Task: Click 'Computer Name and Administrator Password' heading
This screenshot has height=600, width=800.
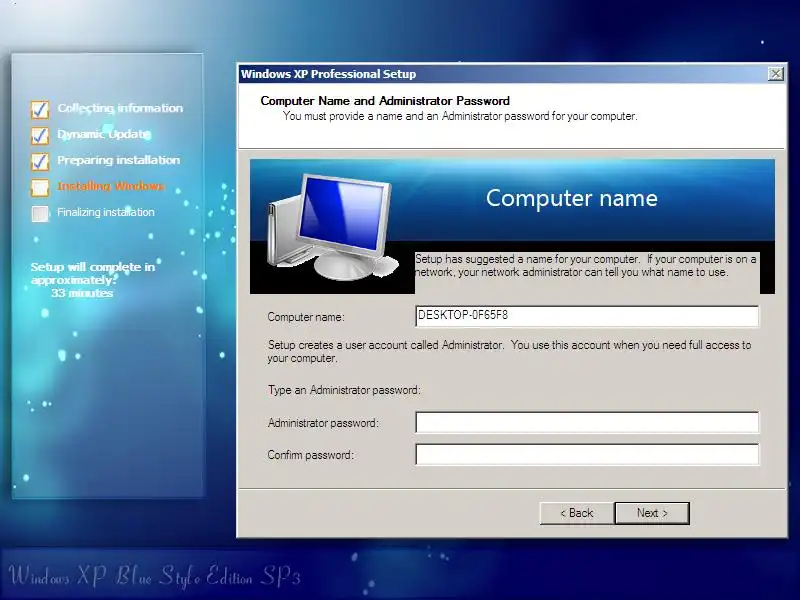Action: coord(385,101)
